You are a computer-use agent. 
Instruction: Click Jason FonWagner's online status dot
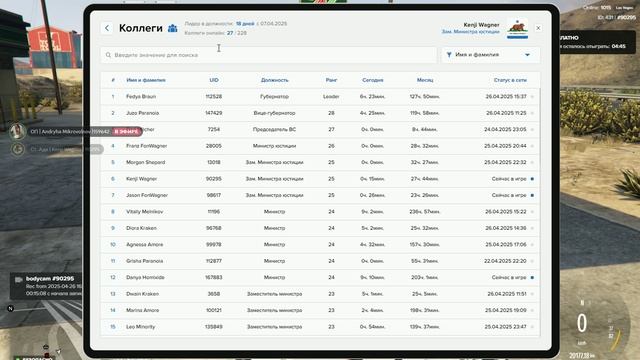[532, 195]
